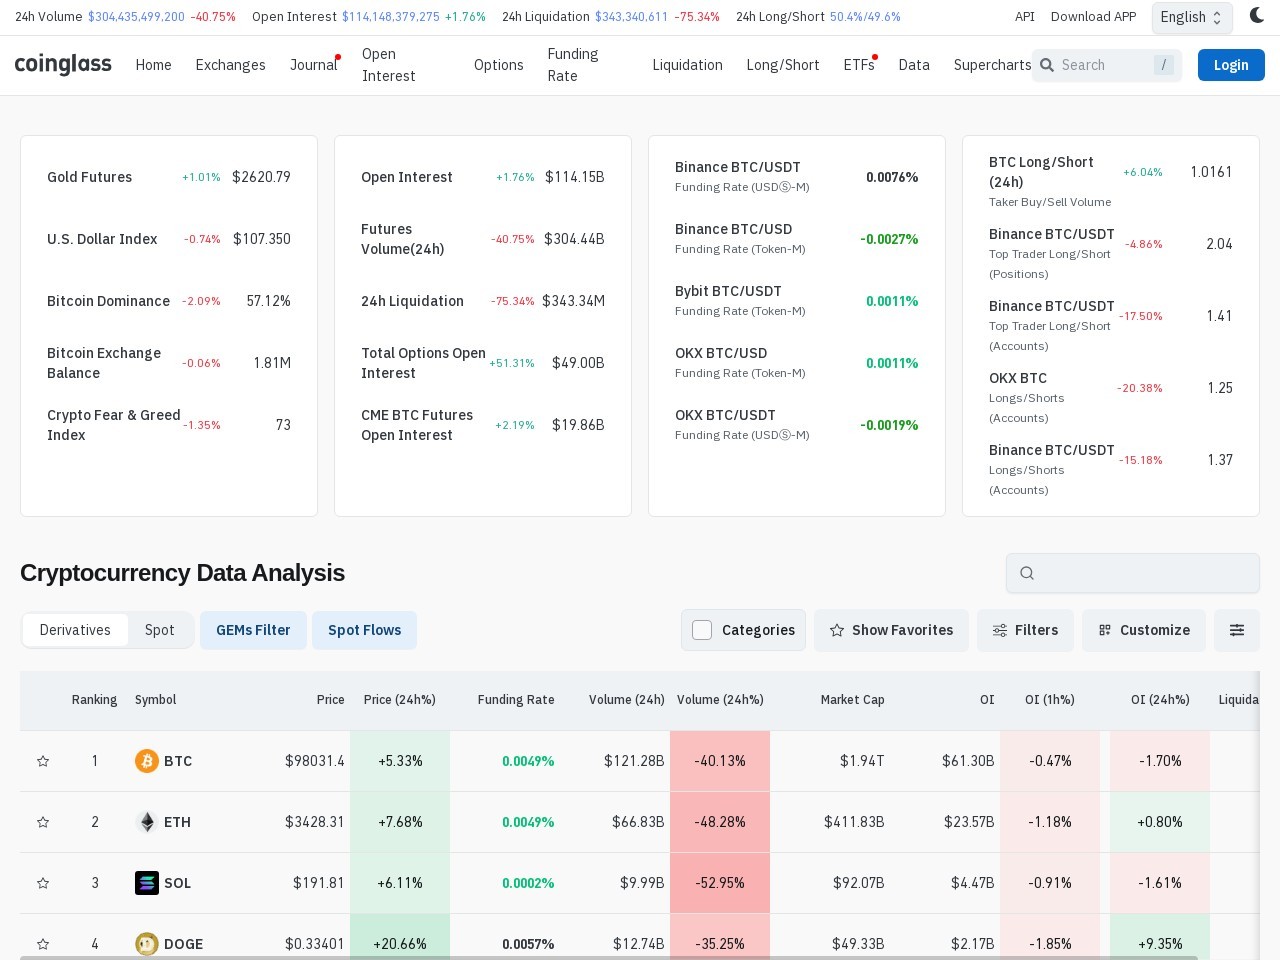Click the star icon in Show Favorites

(837, 630)
